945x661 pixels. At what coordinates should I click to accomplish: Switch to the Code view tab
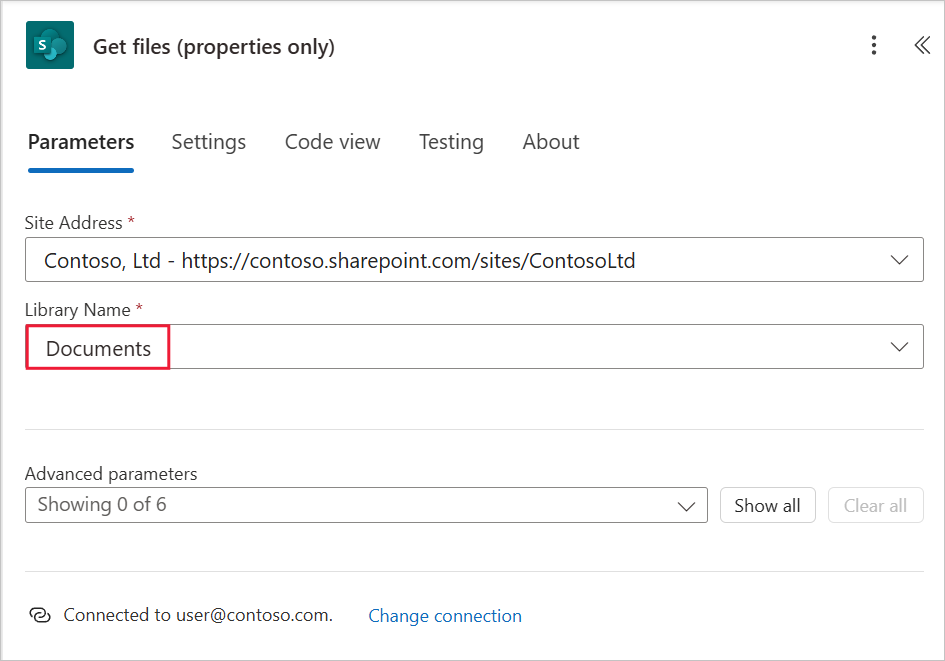[x=333, y=142]
